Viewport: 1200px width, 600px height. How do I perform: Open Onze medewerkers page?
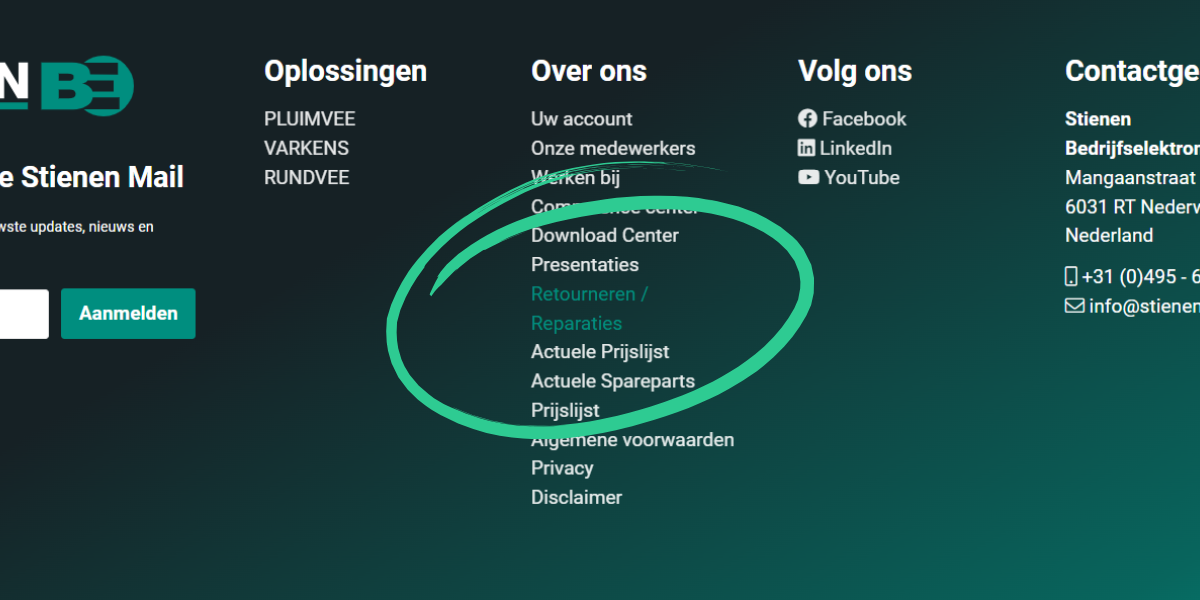pos(612,148)
